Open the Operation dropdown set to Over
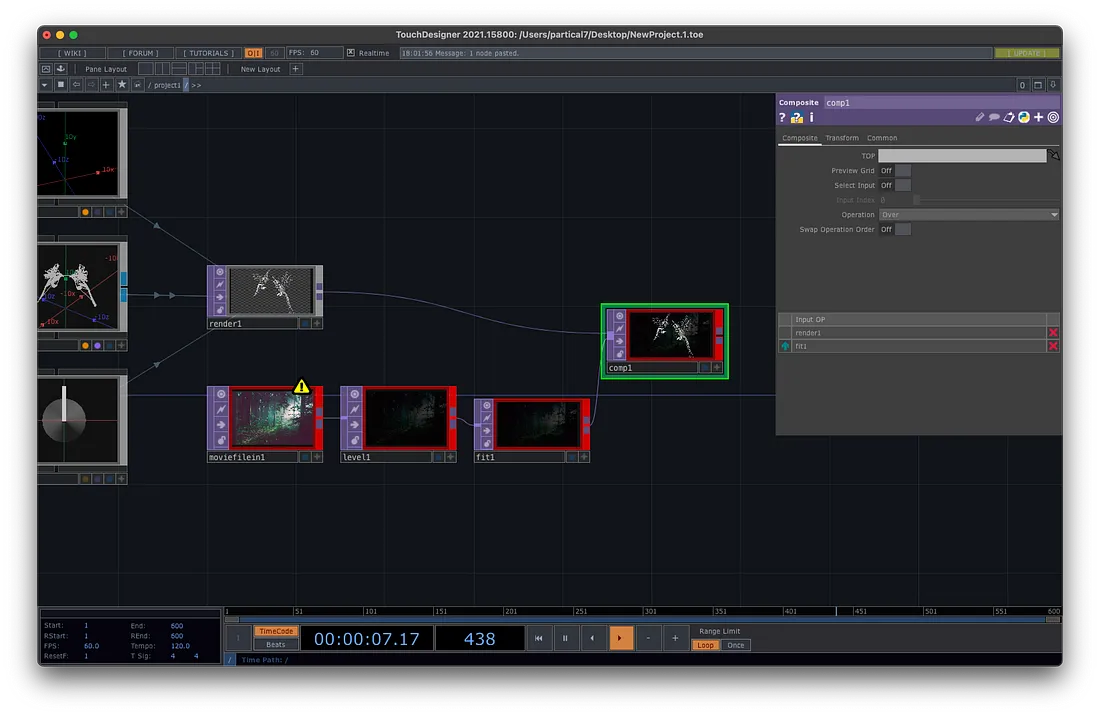Image resolution: width=1100 pixels, height=716 pixels. tap(968, 215)
